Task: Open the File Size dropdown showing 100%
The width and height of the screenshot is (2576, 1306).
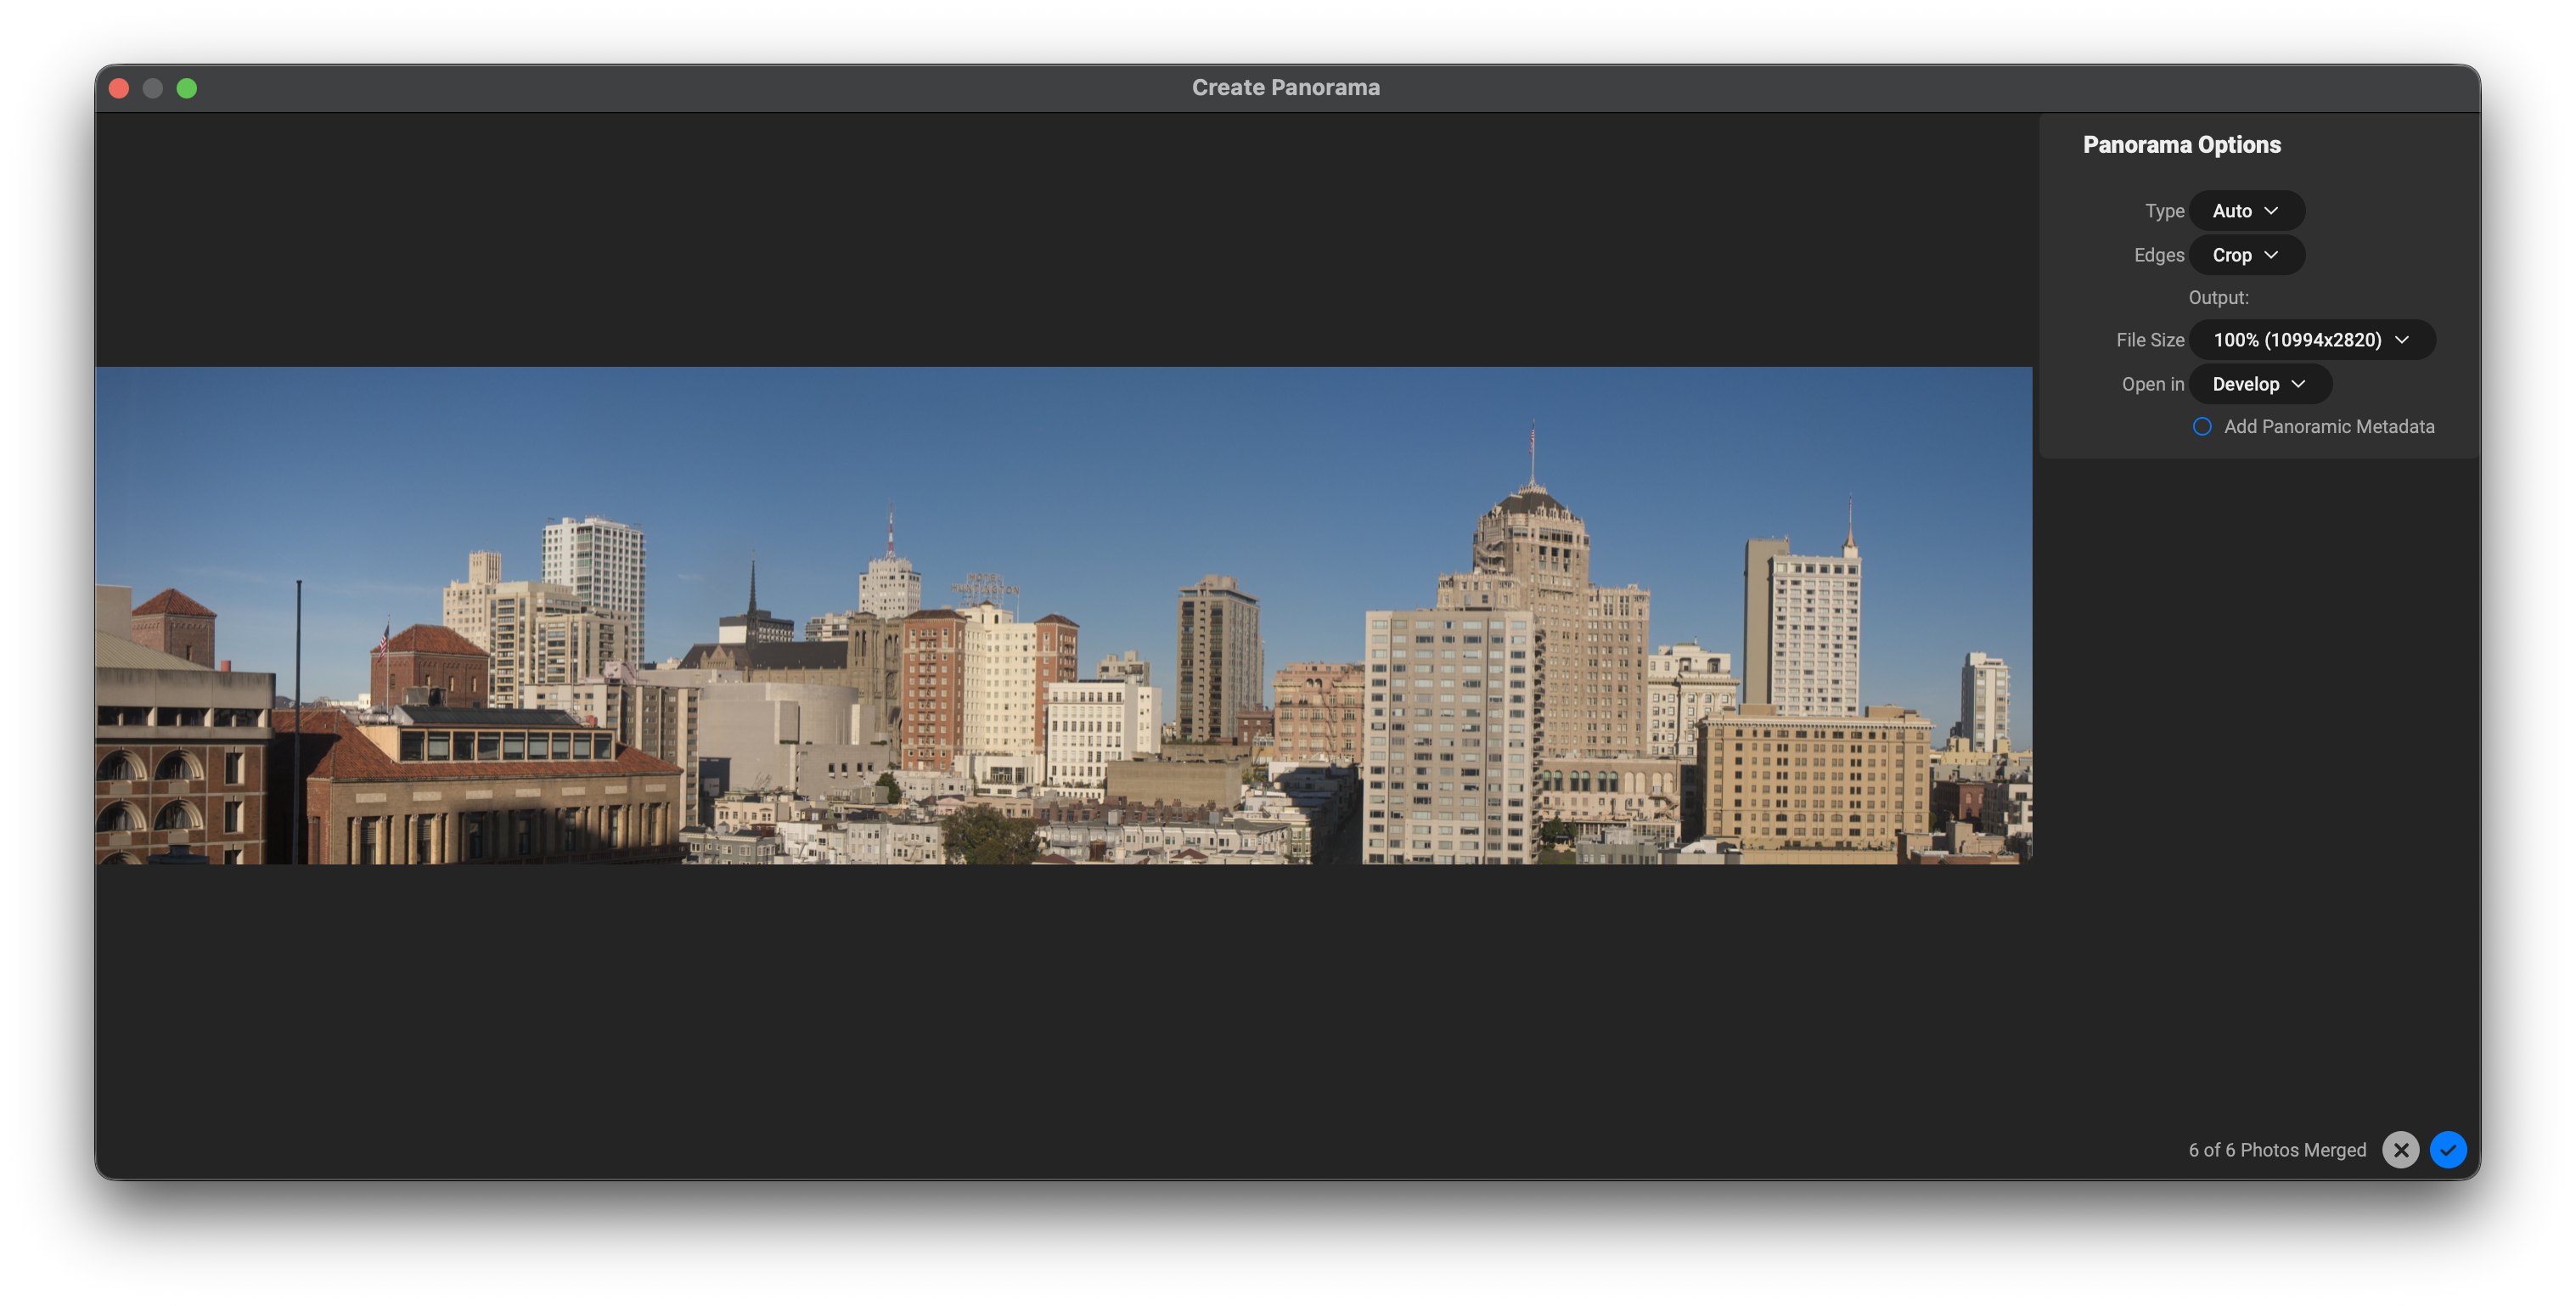Action: point(2311,340)
